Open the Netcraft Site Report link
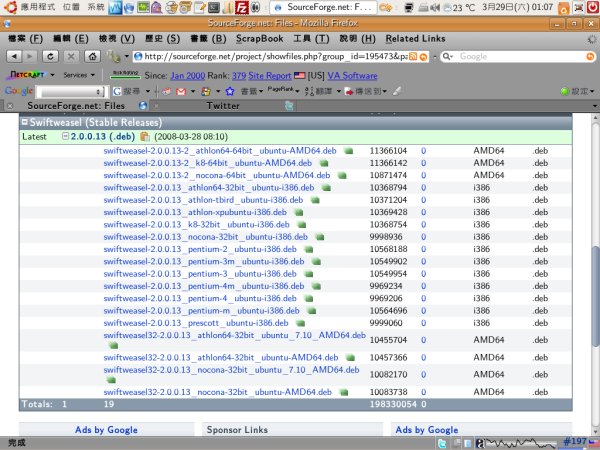Image resolution: width=600 pixels, height=450 pixels. click(x=270, y=76)
